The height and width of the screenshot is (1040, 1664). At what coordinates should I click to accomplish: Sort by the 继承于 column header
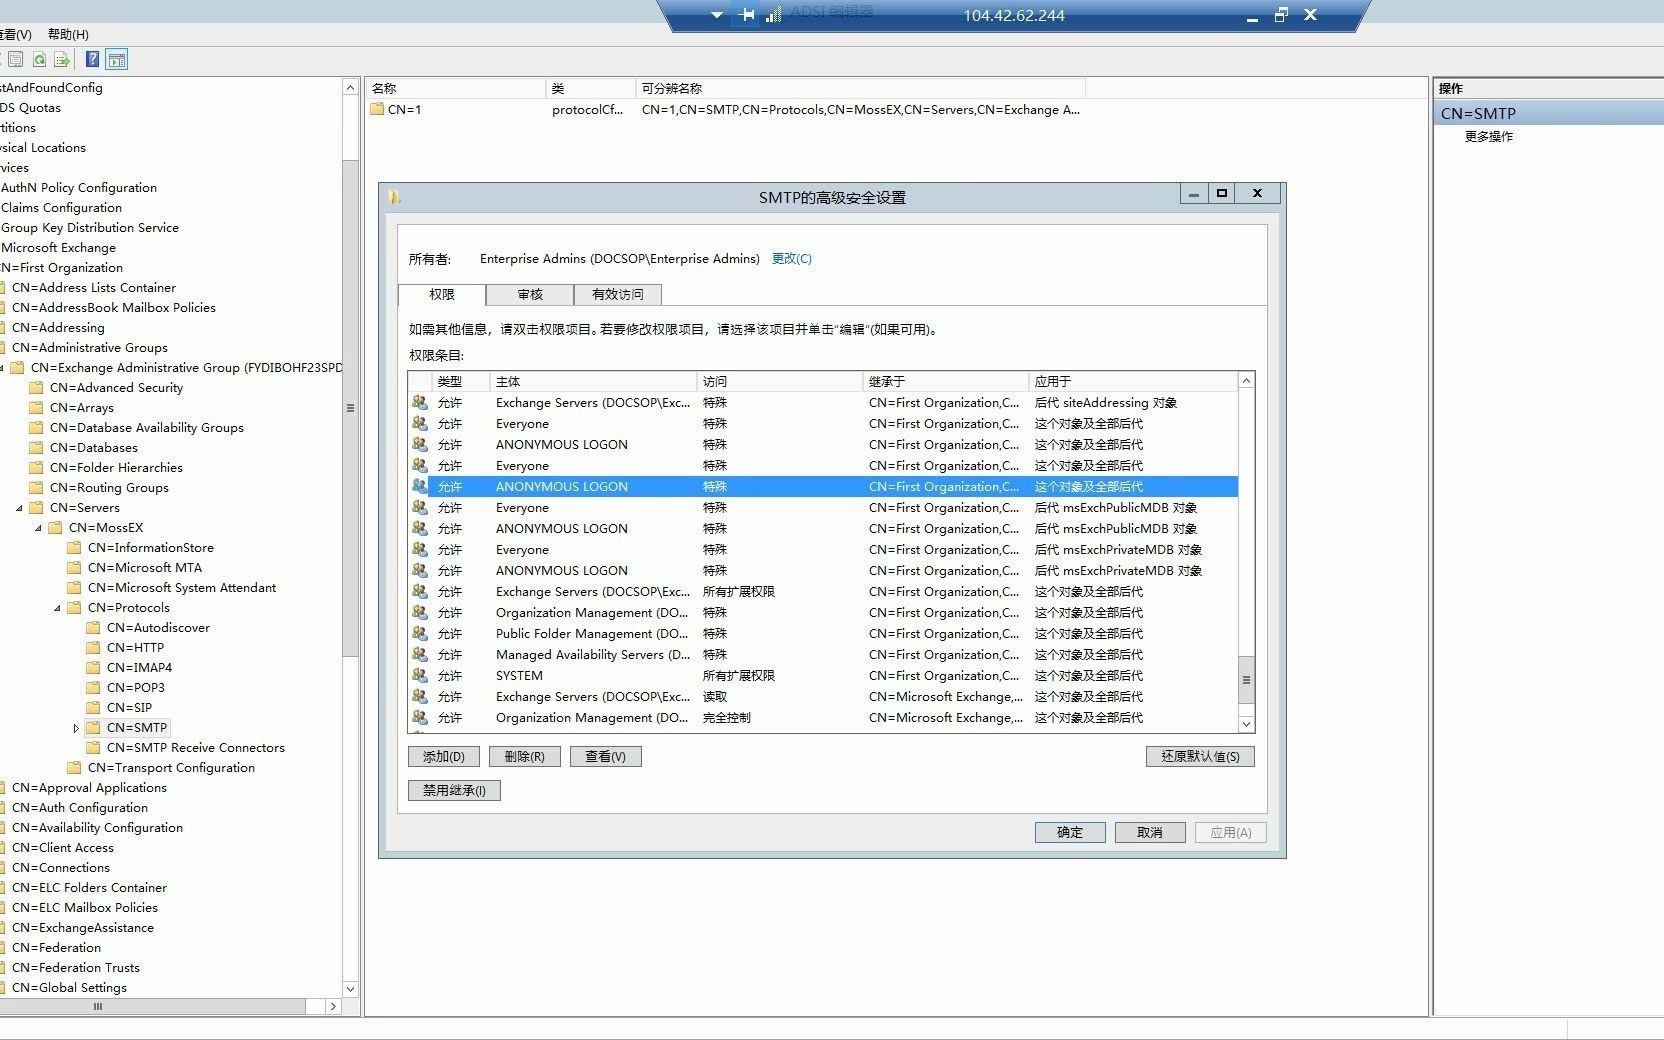click(945, 381)
